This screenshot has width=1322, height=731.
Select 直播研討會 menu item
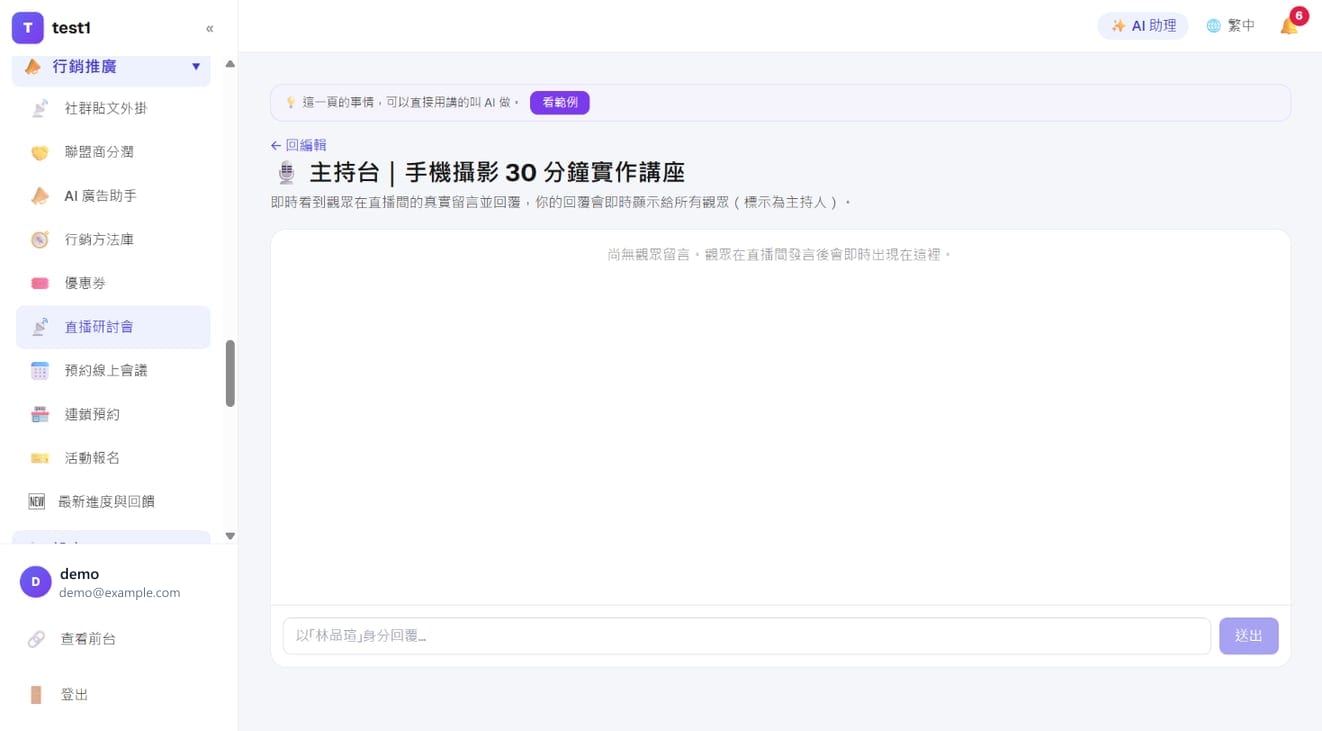(113, 327)
